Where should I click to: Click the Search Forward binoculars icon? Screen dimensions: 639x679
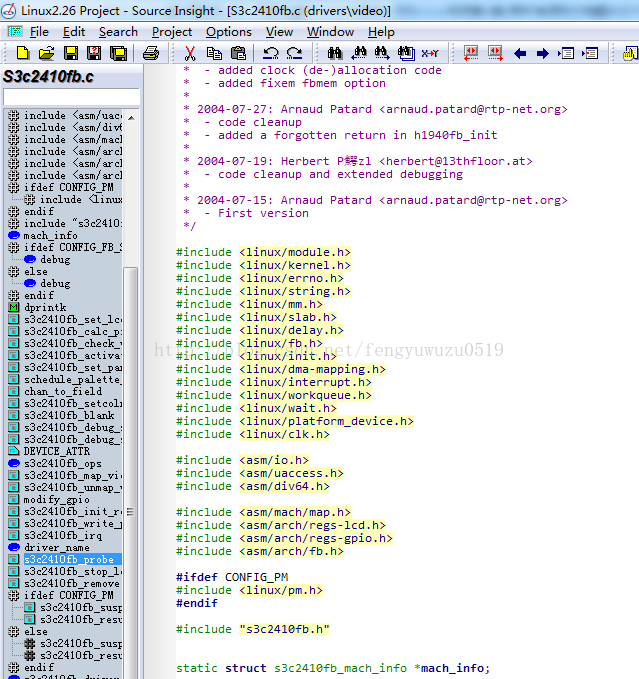[382, 53]
